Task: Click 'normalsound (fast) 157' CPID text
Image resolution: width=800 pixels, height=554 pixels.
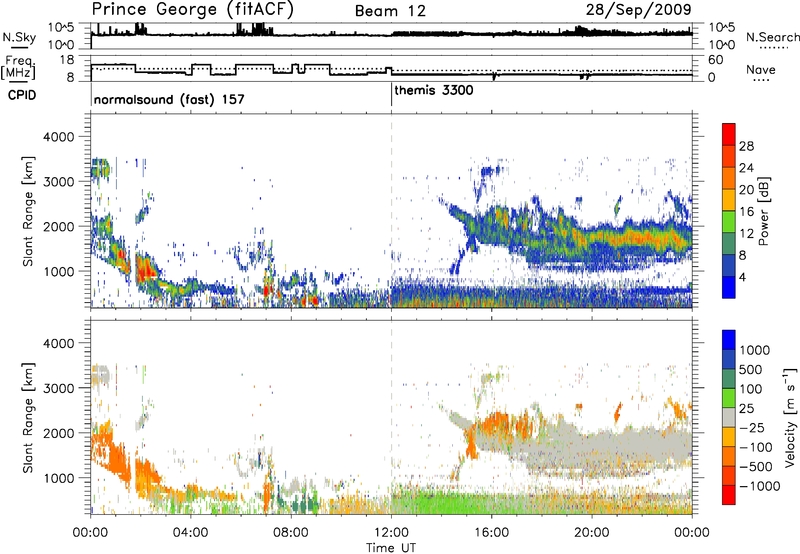Action: tap(169, 99)
